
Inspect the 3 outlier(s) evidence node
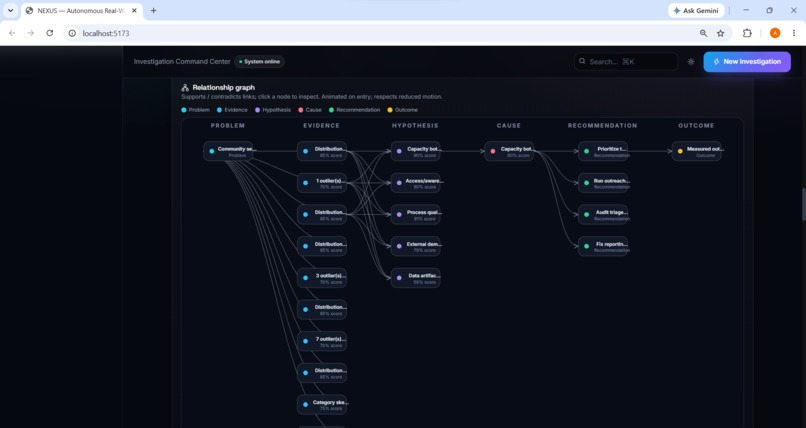322,278
